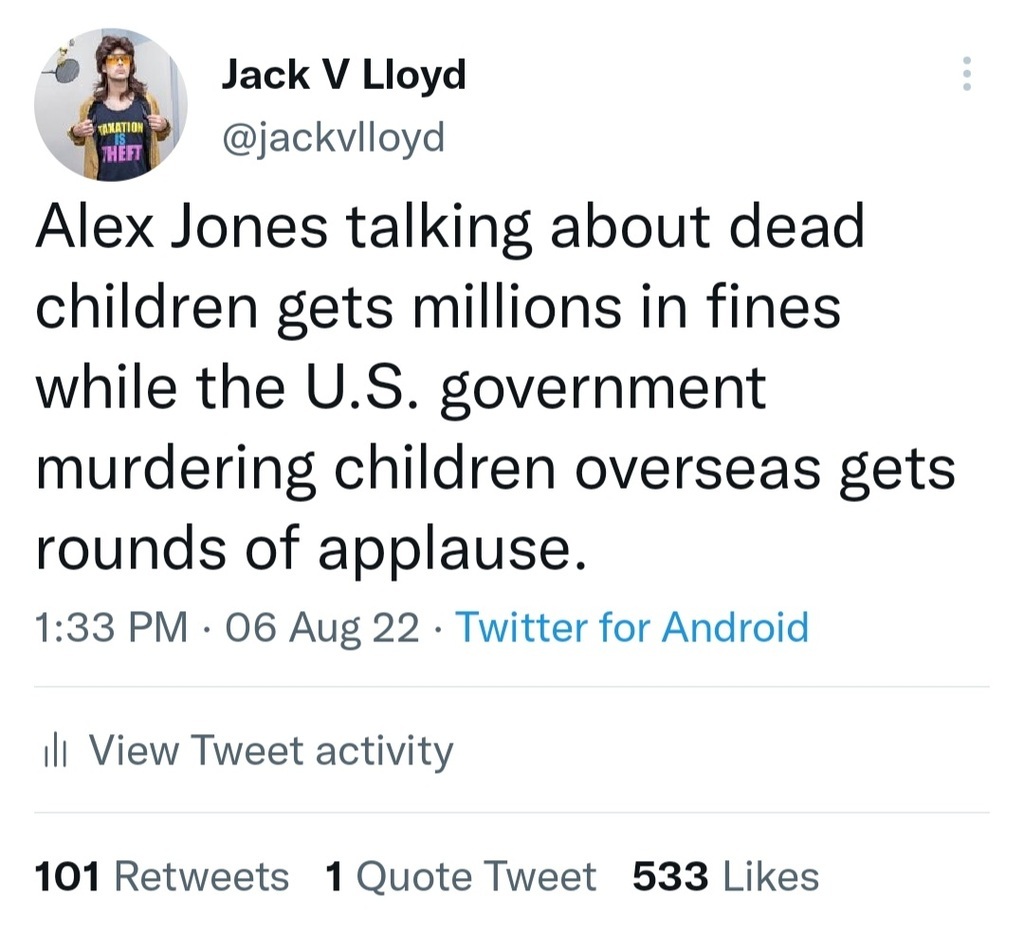Click the tweet activity bar chart icon
The width and height of the screenshot is (1024, 933).
pyautogui.click(x=50, y=750)
